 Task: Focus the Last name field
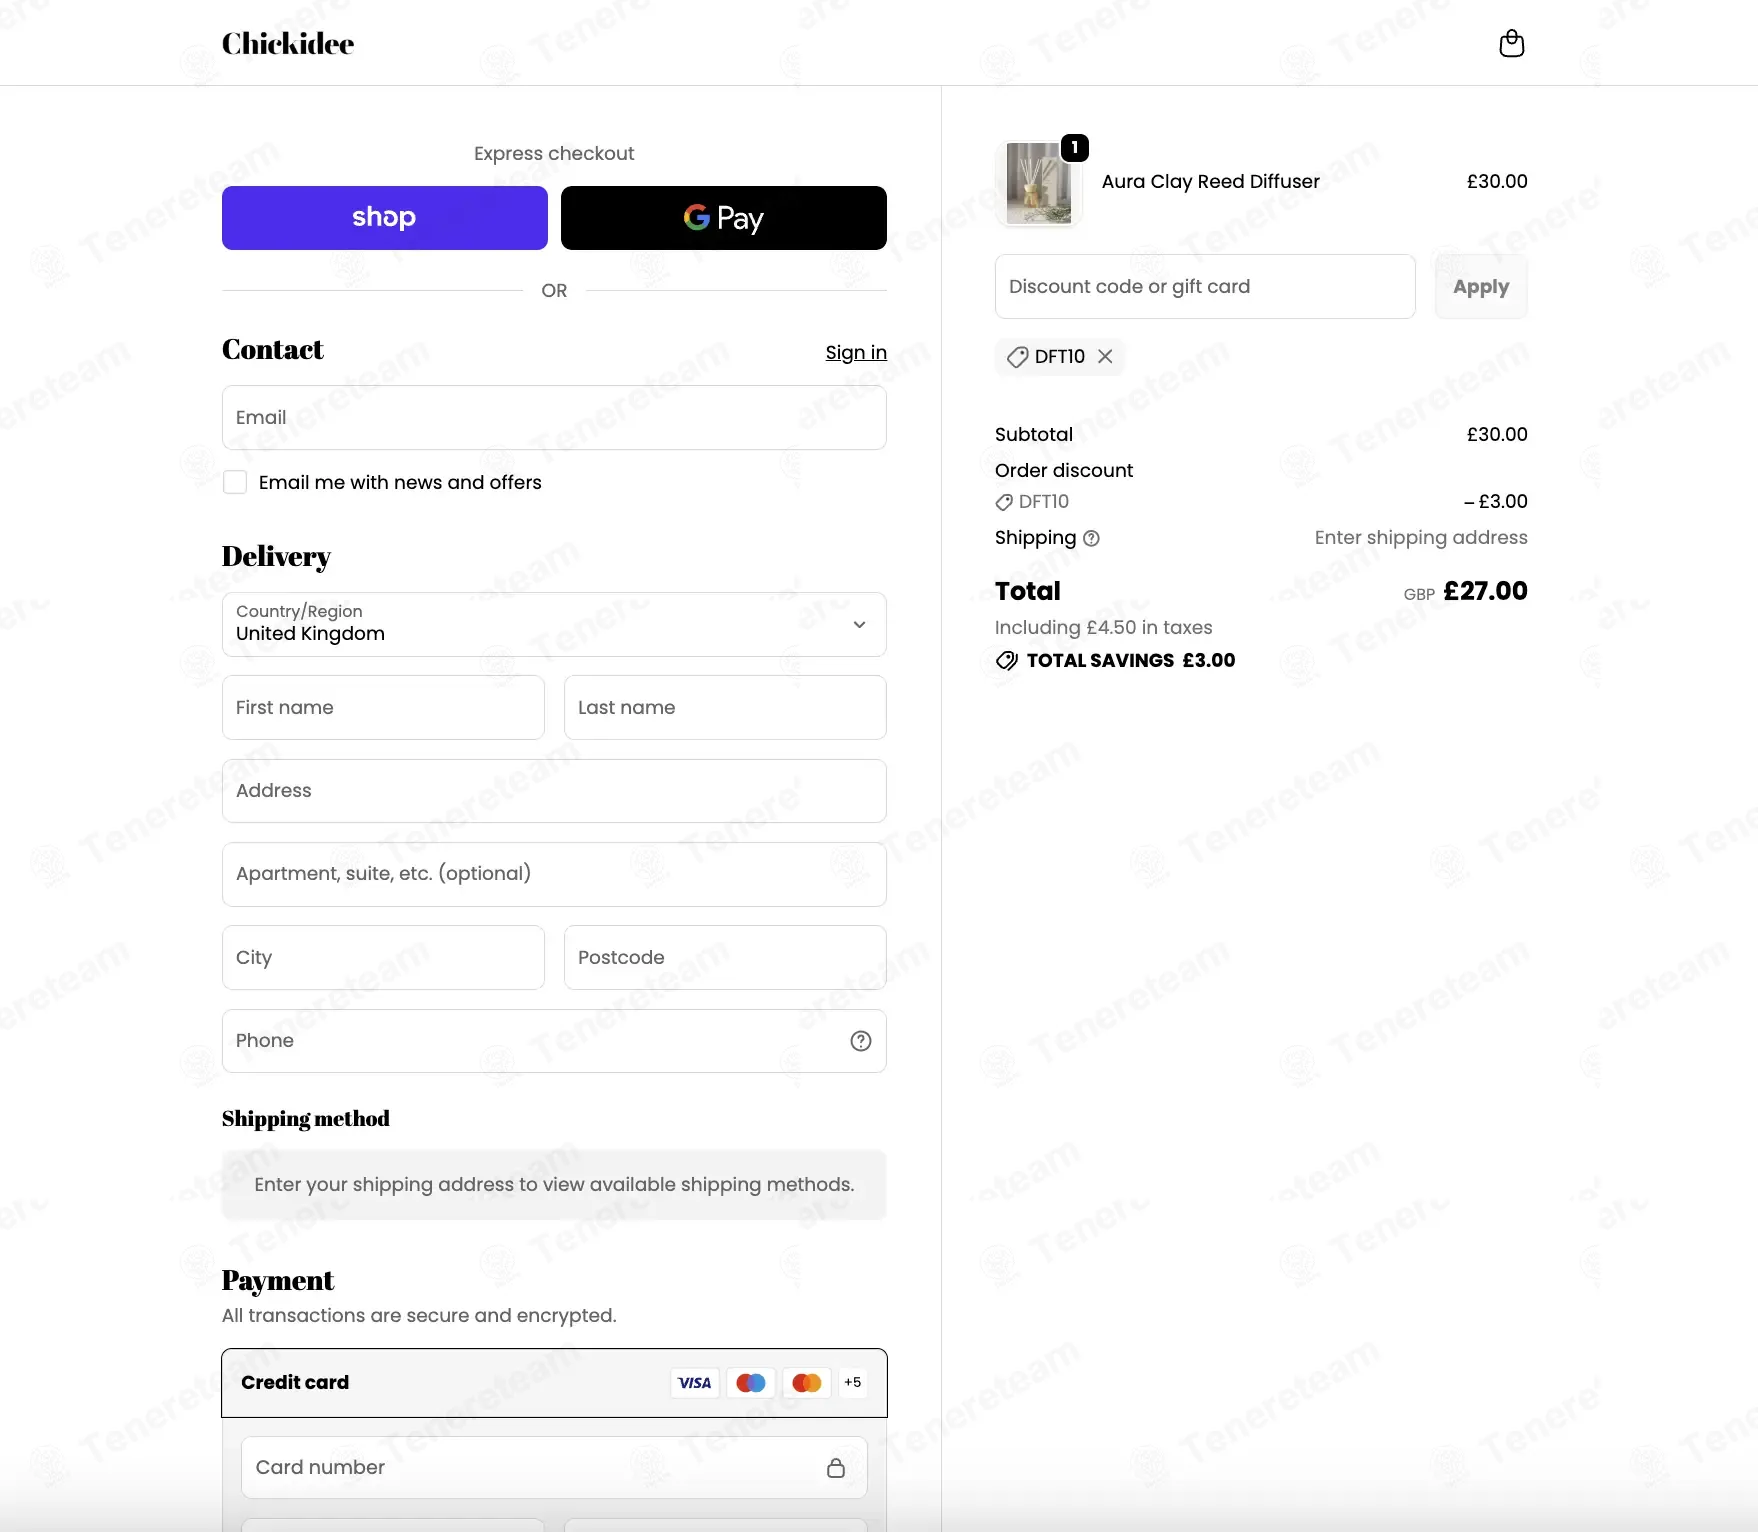point(725,708)
